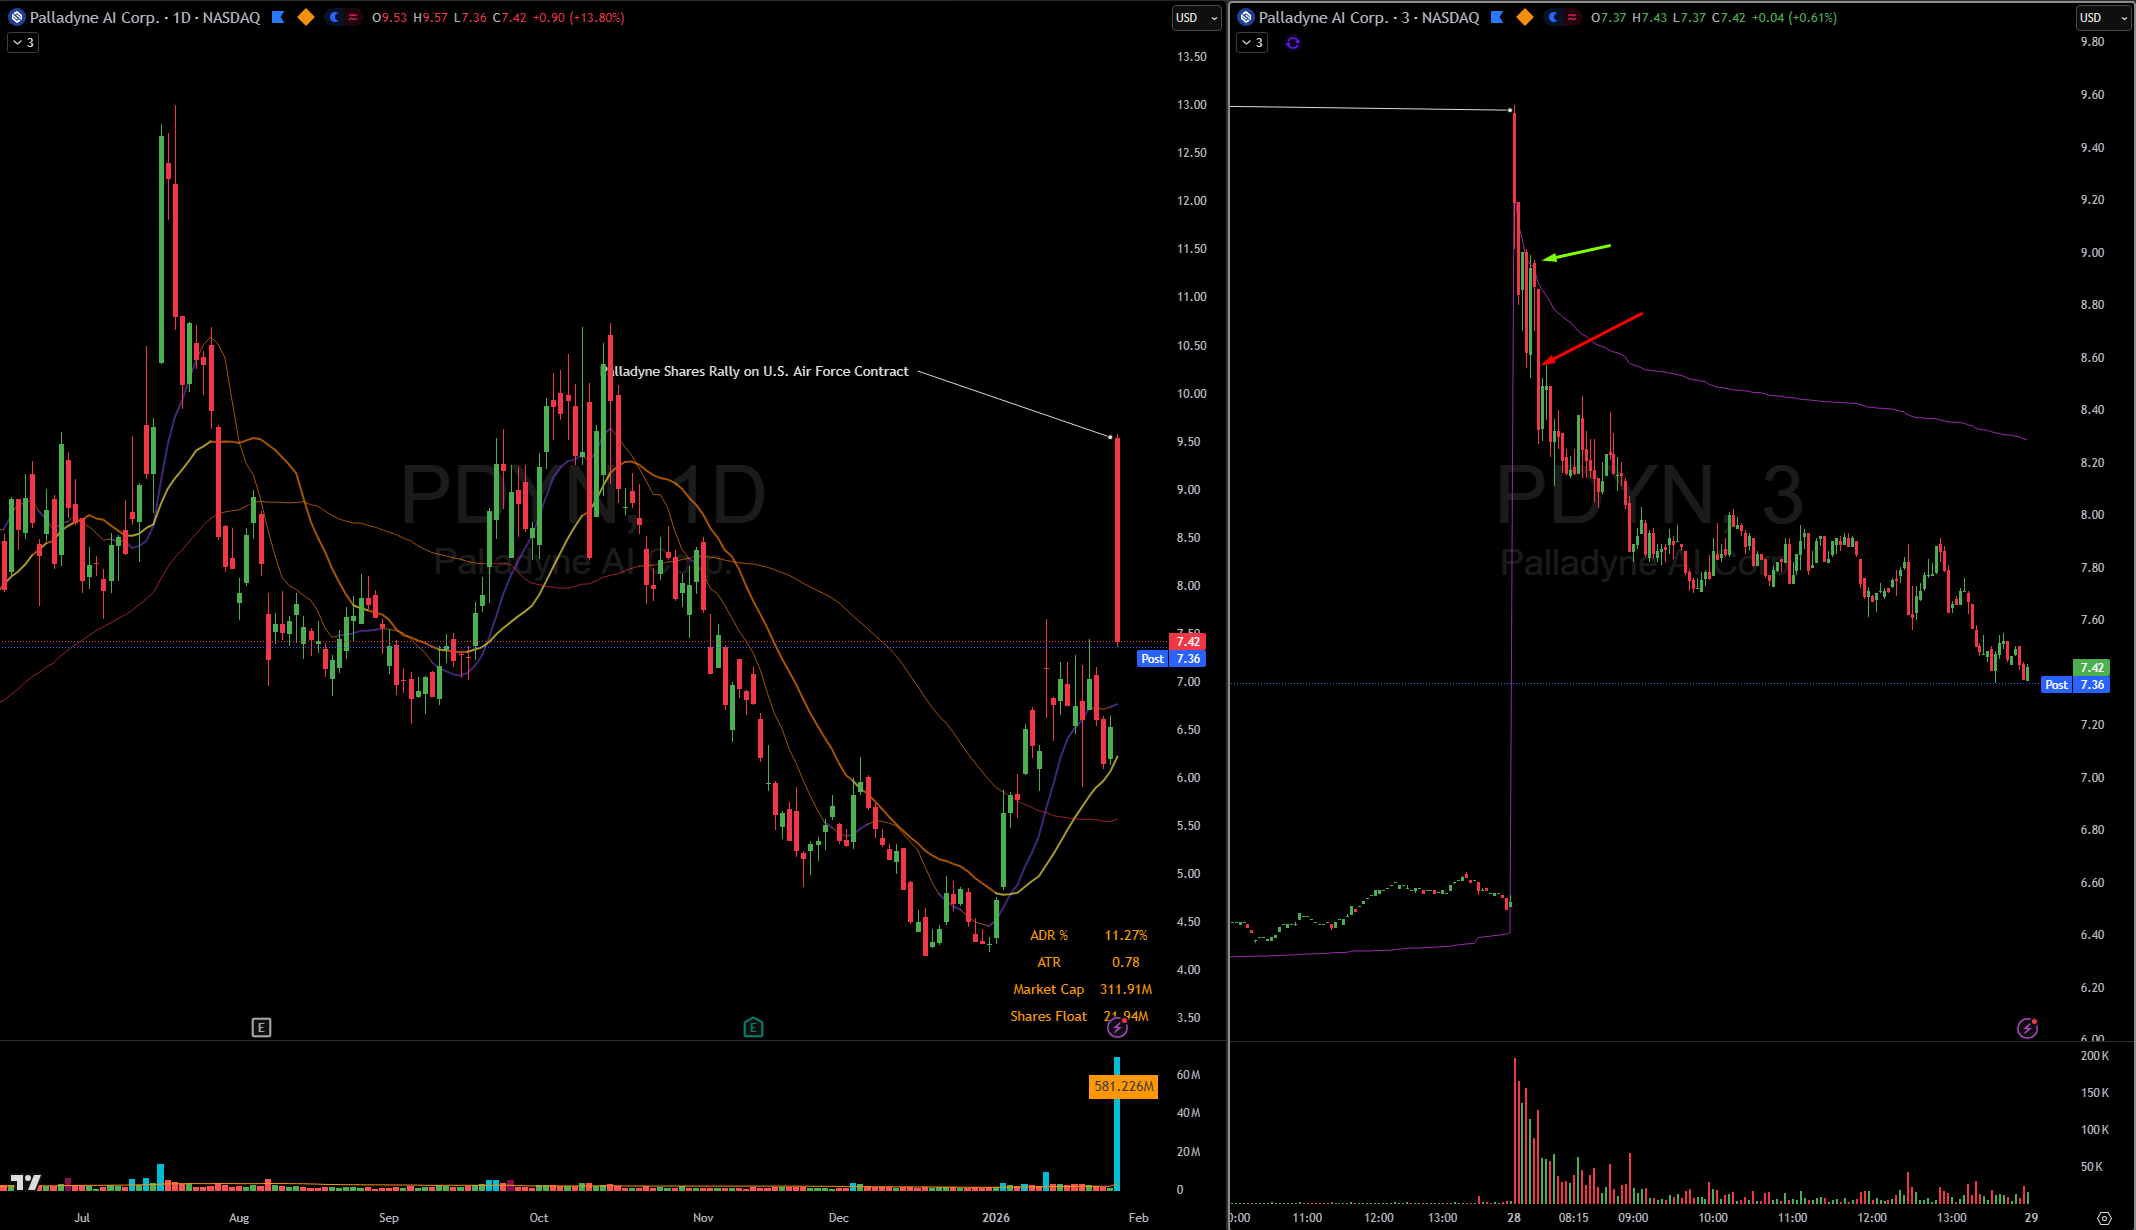Click blue flag icon on 3-minute chart
The height and width of the screenshot is (1230, 2136).
(x=1497, y=17)
